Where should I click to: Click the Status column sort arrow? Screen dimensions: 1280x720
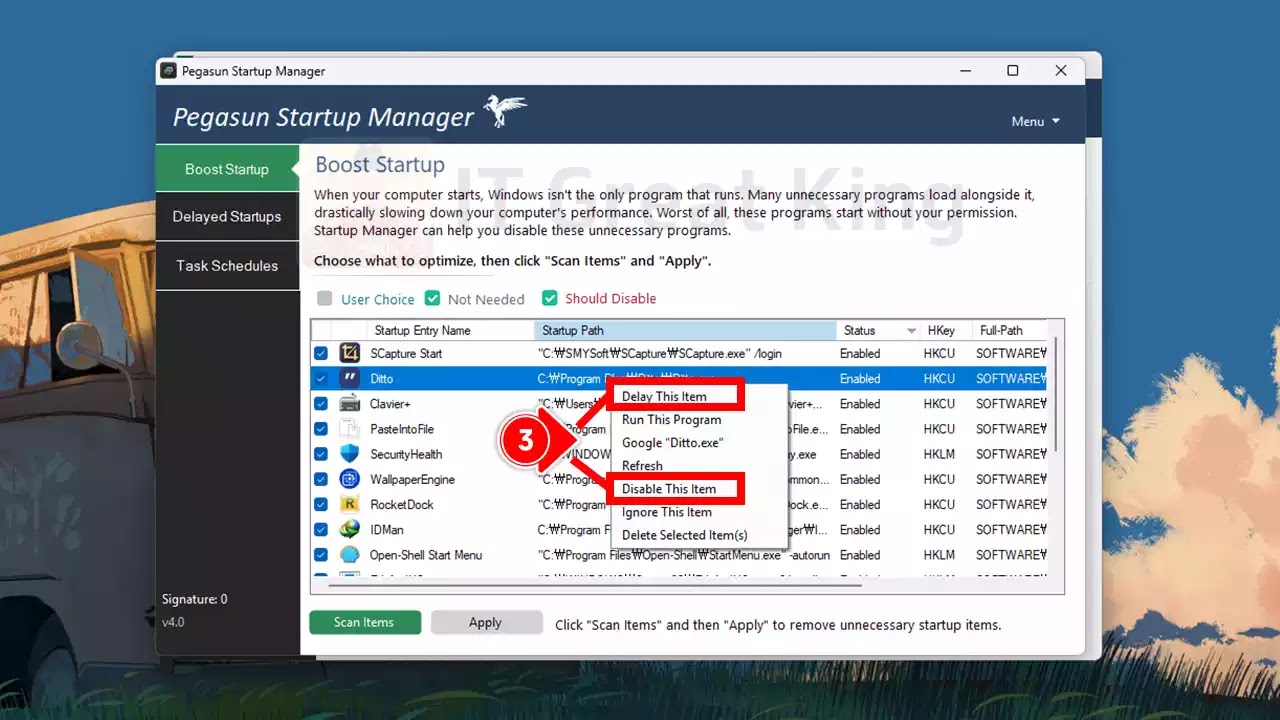[x=911, y=331]
